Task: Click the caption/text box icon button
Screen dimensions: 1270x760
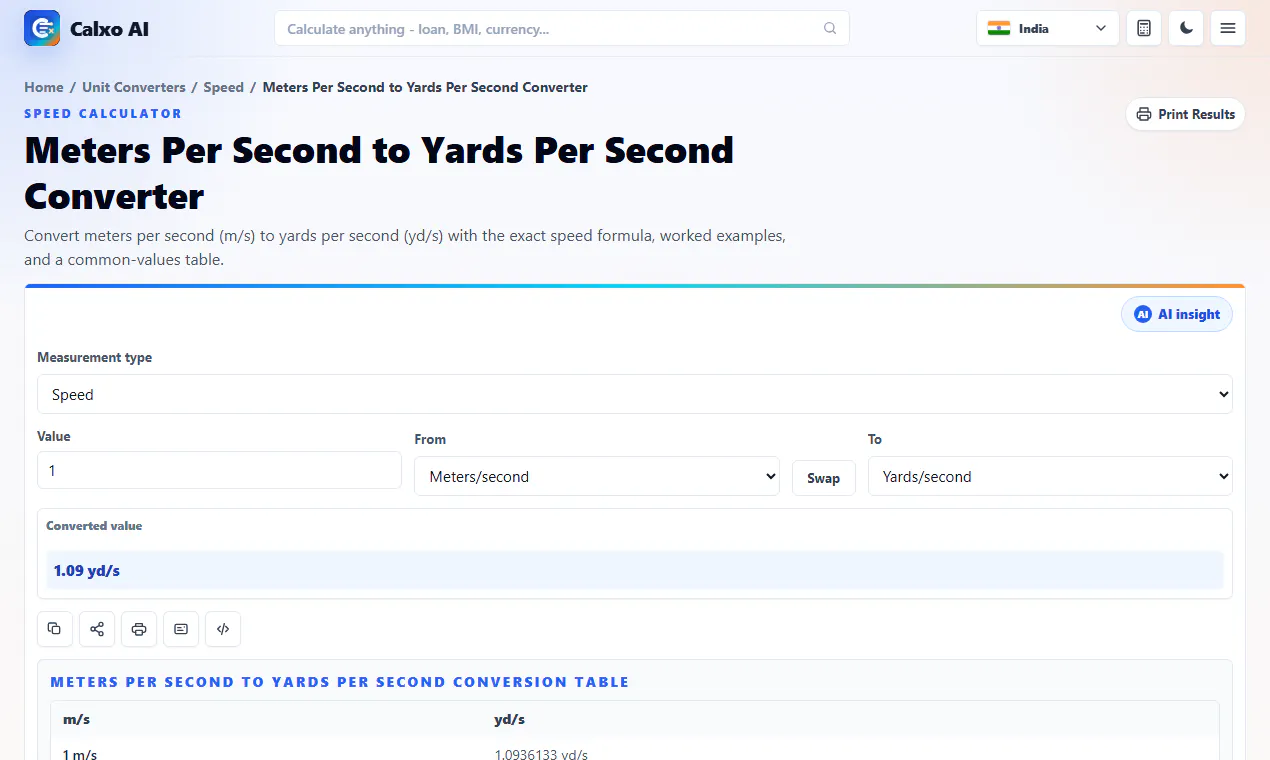Action: (x=181, y=629)
